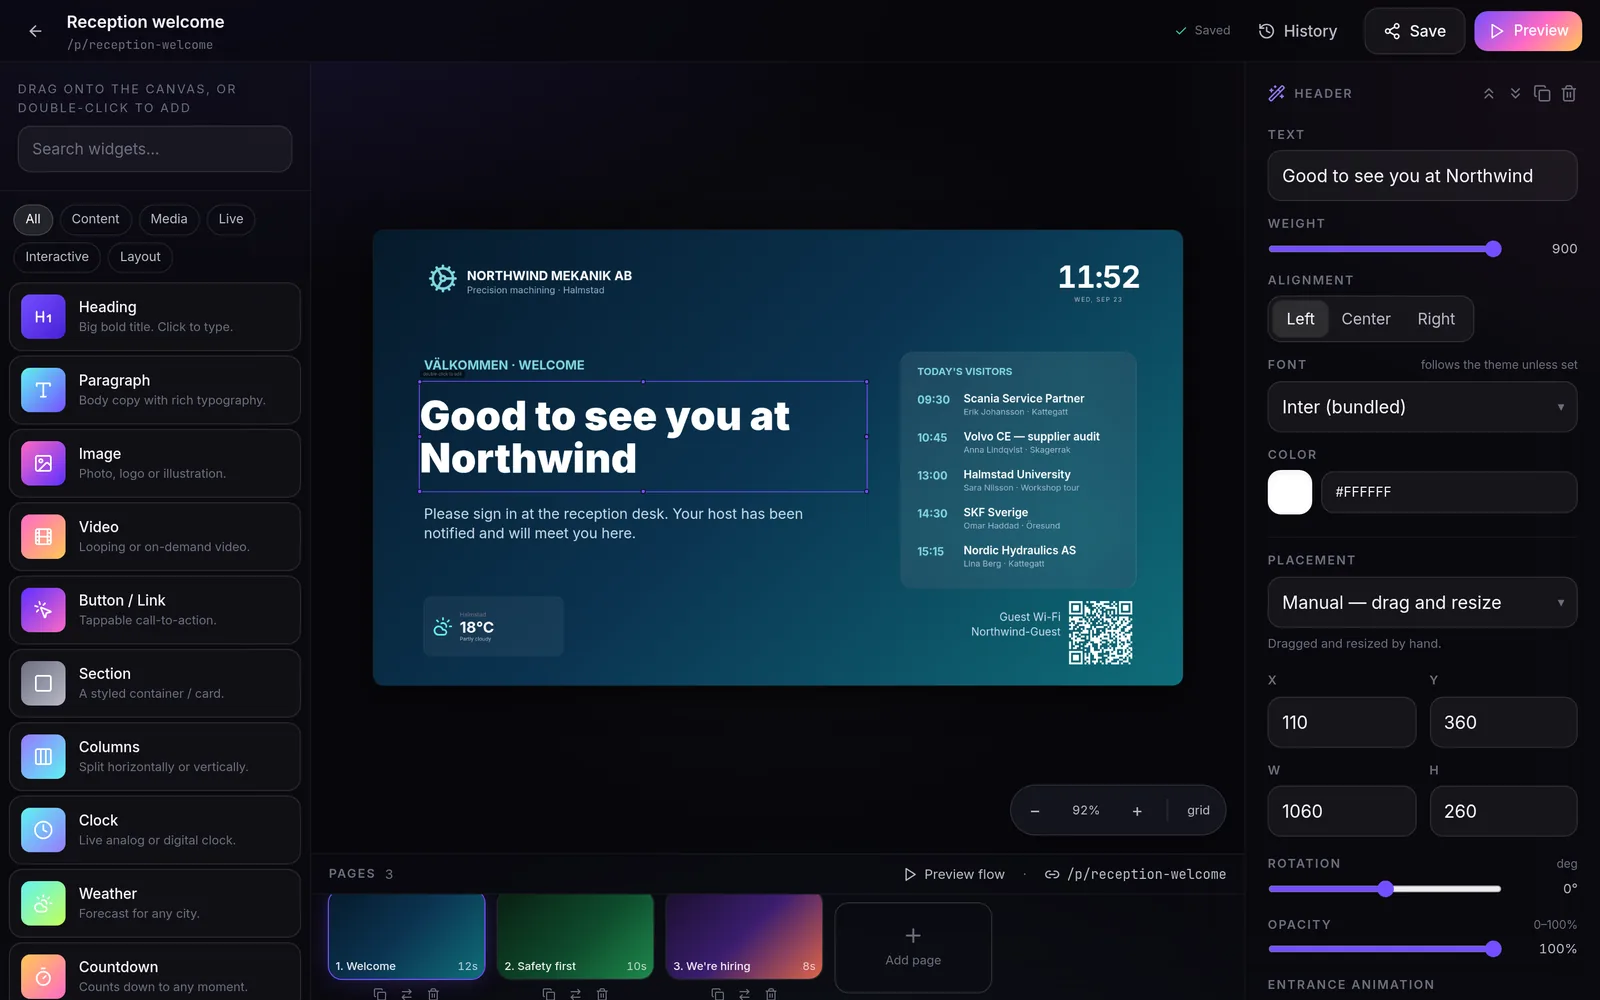1600x1000 pixels.
Task: Delete the Safety first page
Action: [x=602, y=993]
